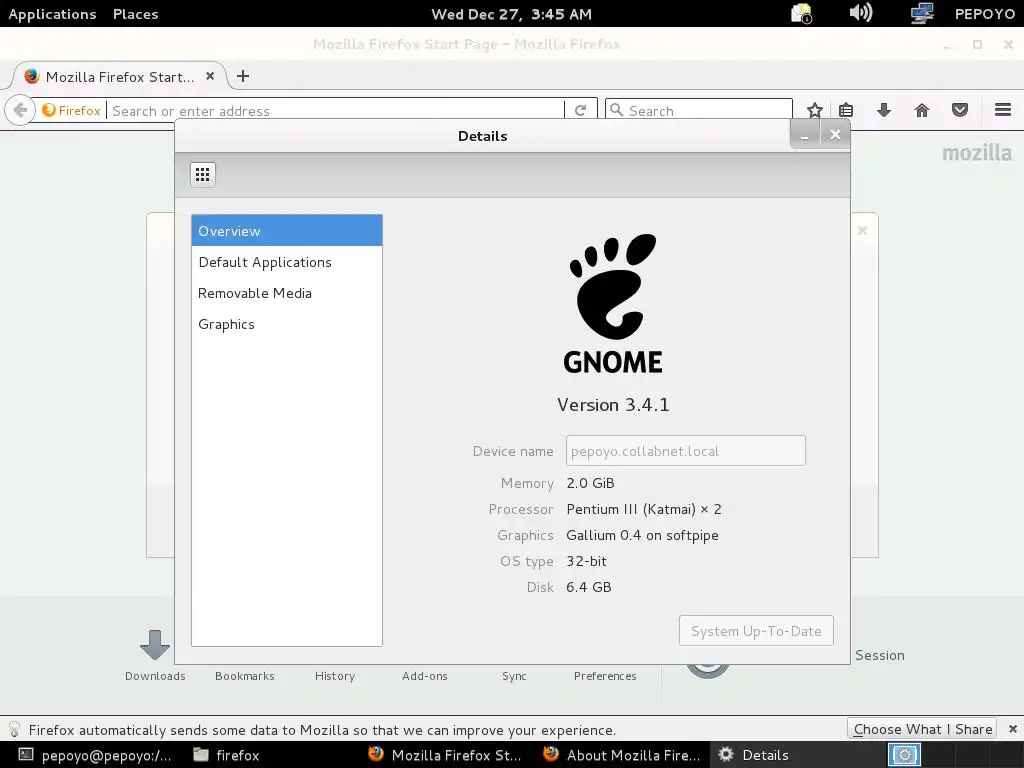Bookmark this page with the star icon
The height and width of the screenshot is (768, 1024).
[x=814, y=110]
